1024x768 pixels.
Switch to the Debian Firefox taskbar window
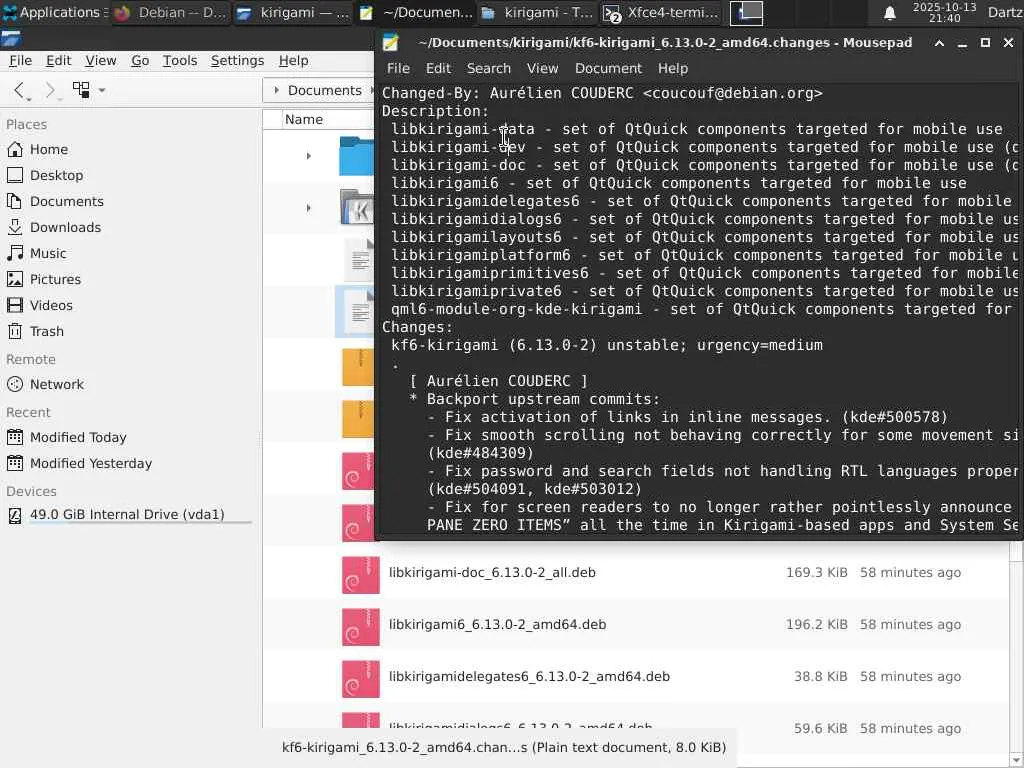click(170, 12)
